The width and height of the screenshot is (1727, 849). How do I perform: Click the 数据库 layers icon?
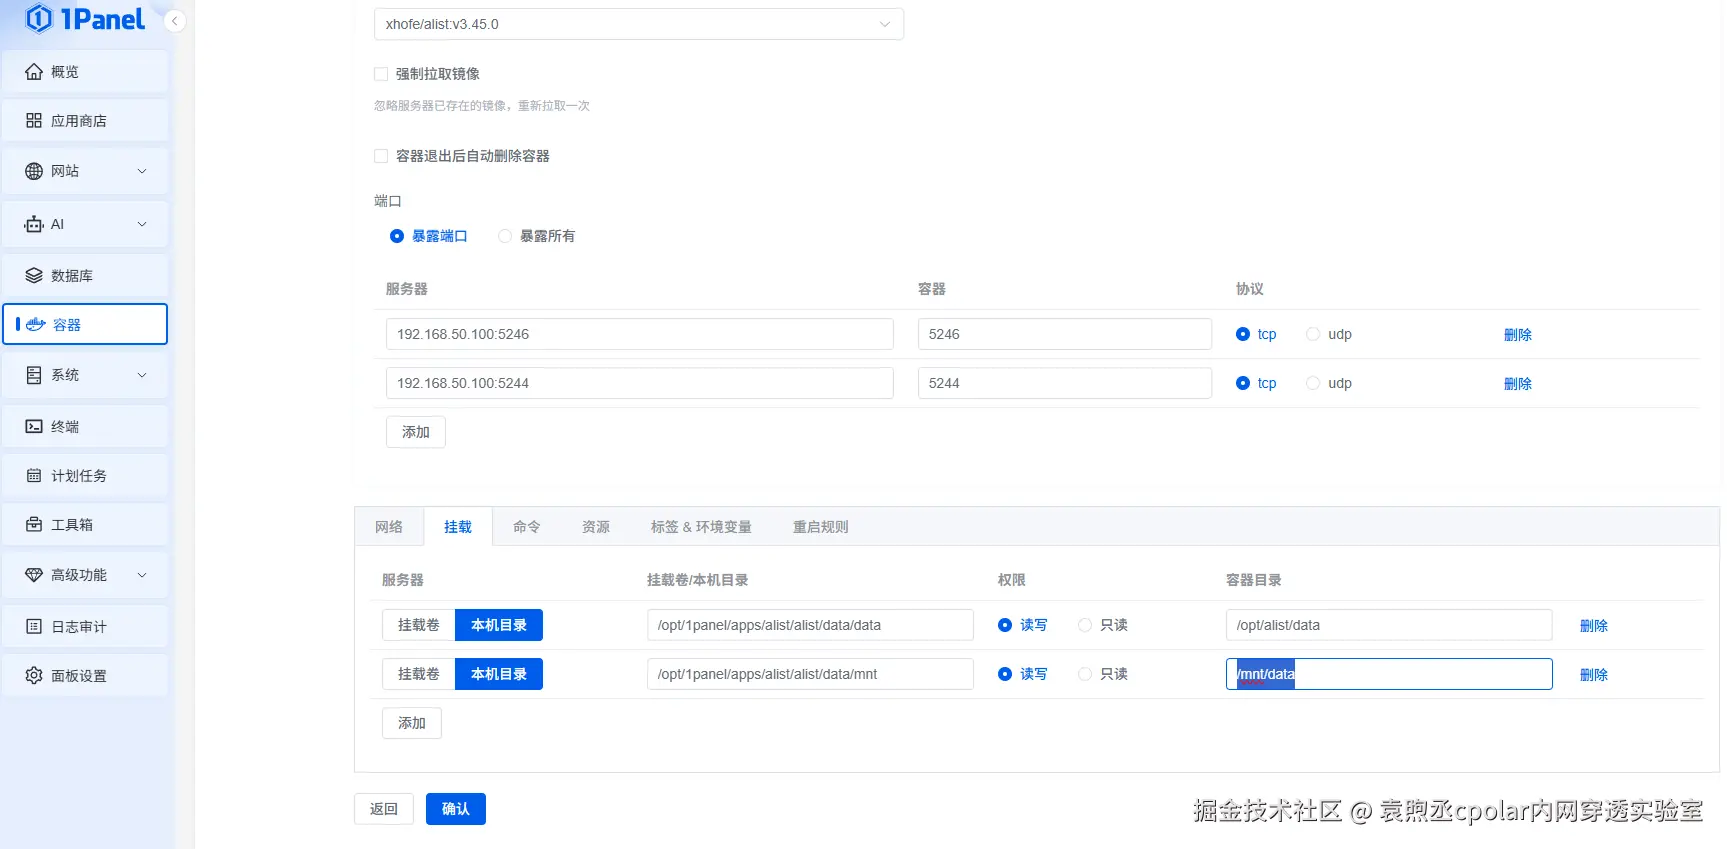[x=34, y=276]
